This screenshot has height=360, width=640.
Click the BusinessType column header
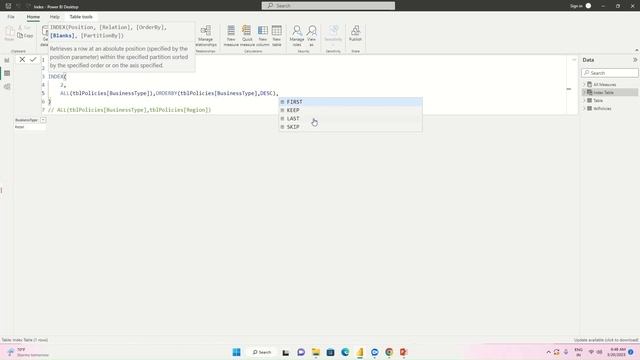[x=26, y=120]
